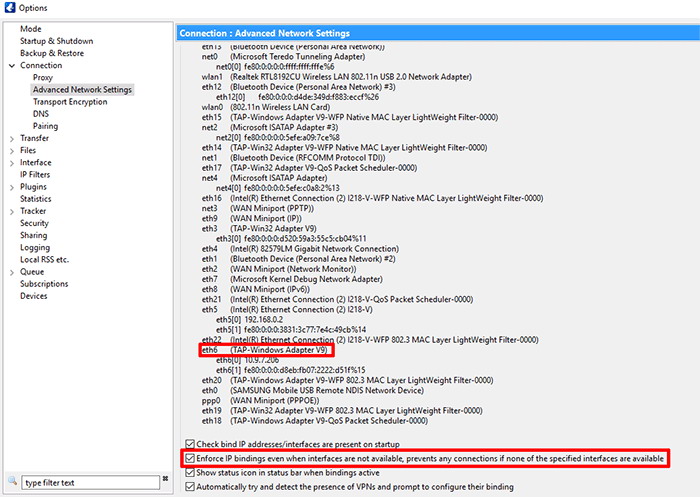Screen dimensions: 700x497
Task: Click the eth3 TAP-Win32 Adapter V9 line
Action: [x=259, y=229]
